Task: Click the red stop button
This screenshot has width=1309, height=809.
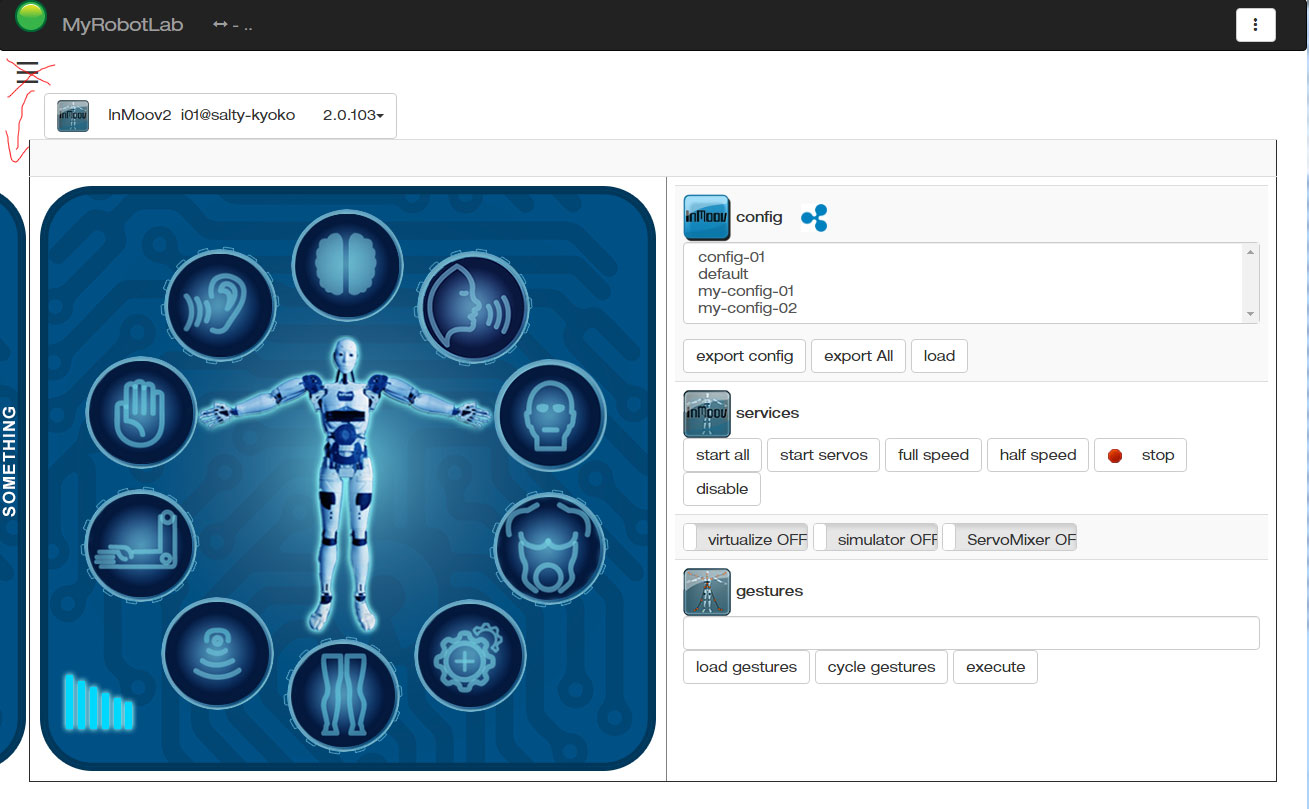Action: click(x=1140, y=455)
